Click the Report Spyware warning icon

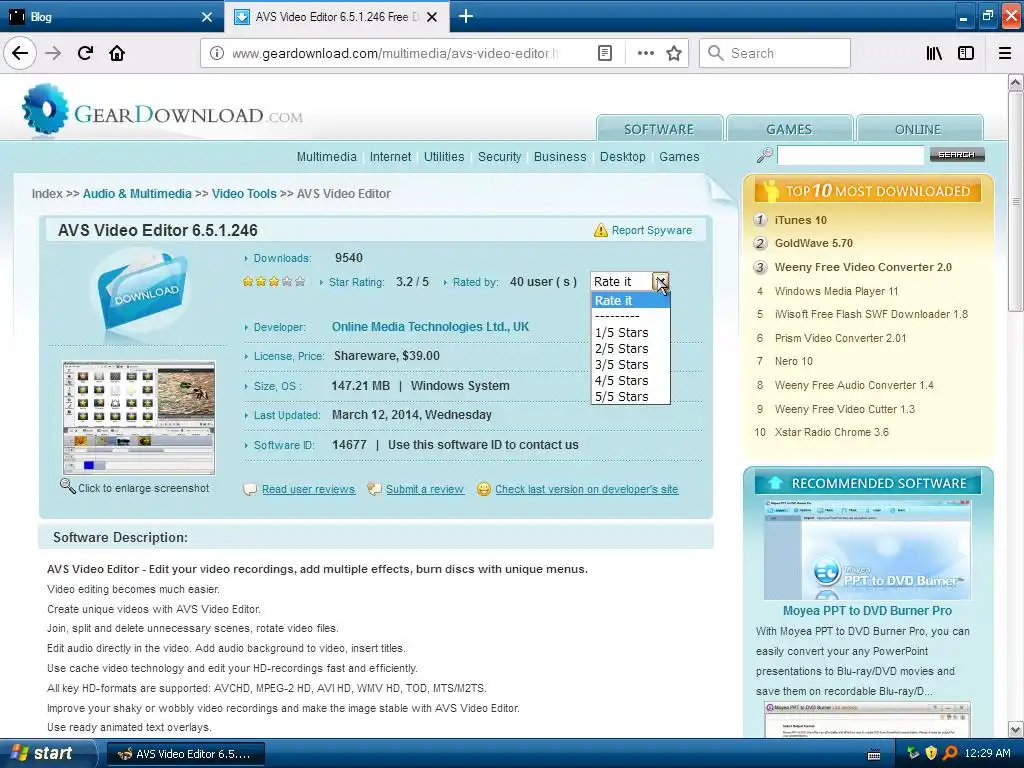[600, 230]
